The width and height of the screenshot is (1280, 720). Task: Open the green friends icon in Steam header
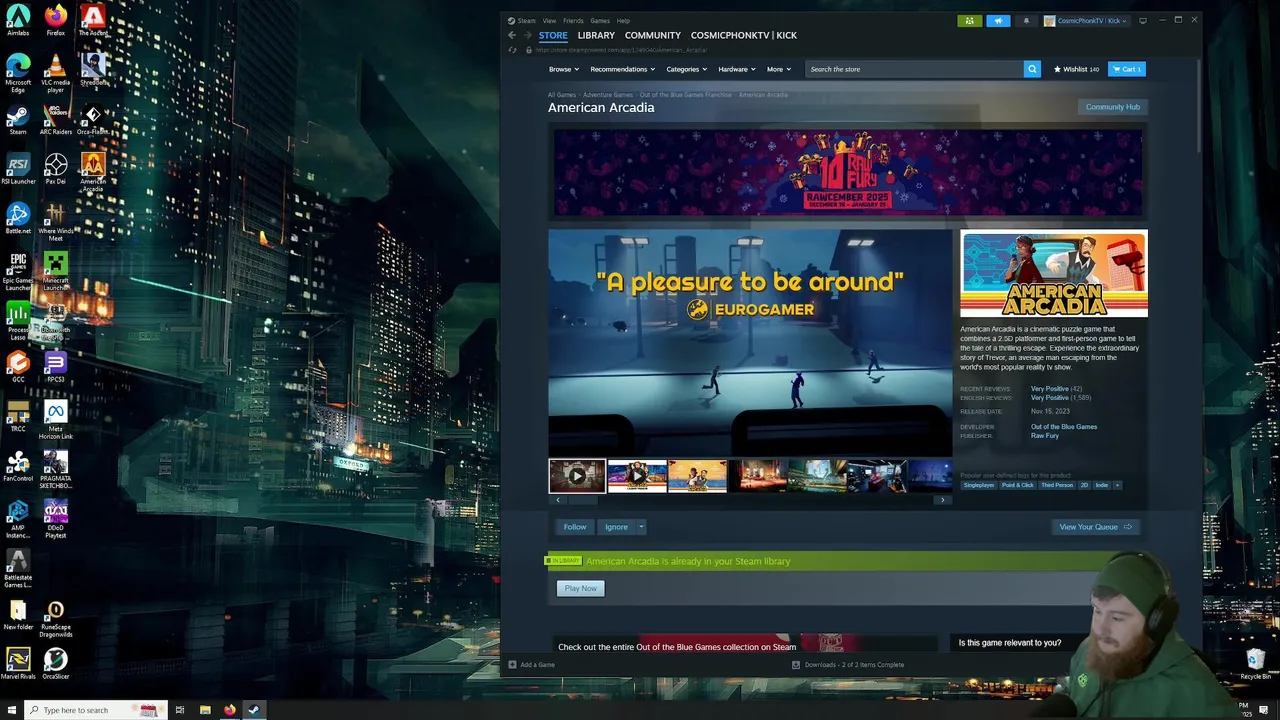click(969, 20)
